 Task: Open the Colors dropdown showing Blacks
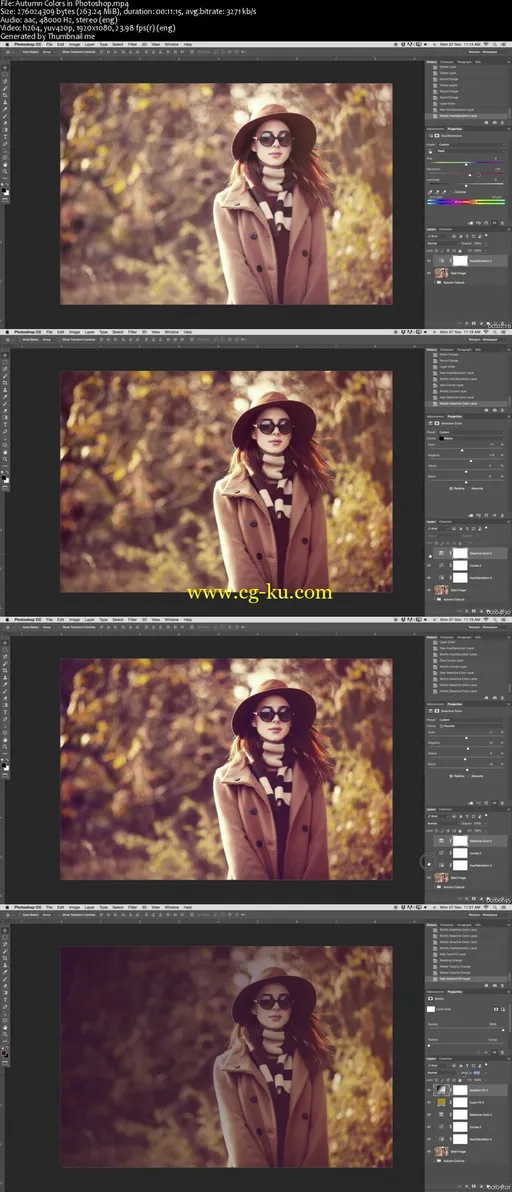point(472,439)
